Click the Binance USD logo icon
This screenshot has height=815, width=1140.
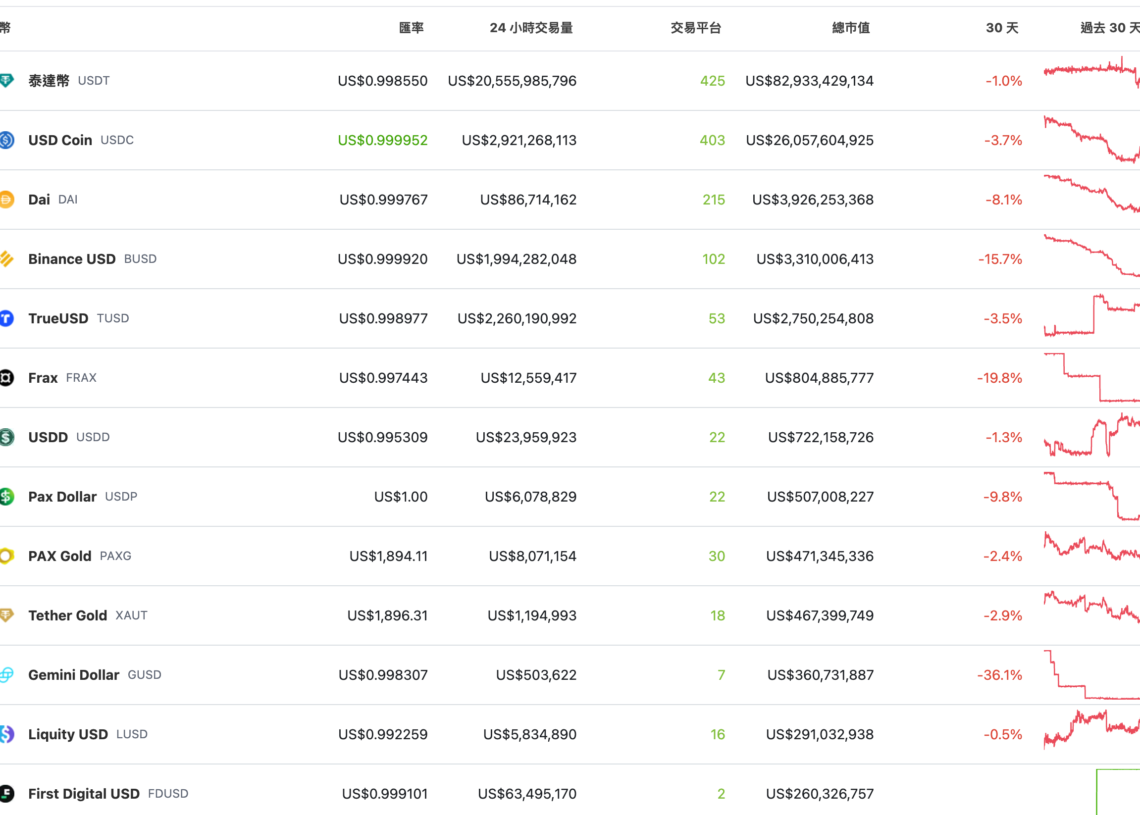tap(6, 259)
